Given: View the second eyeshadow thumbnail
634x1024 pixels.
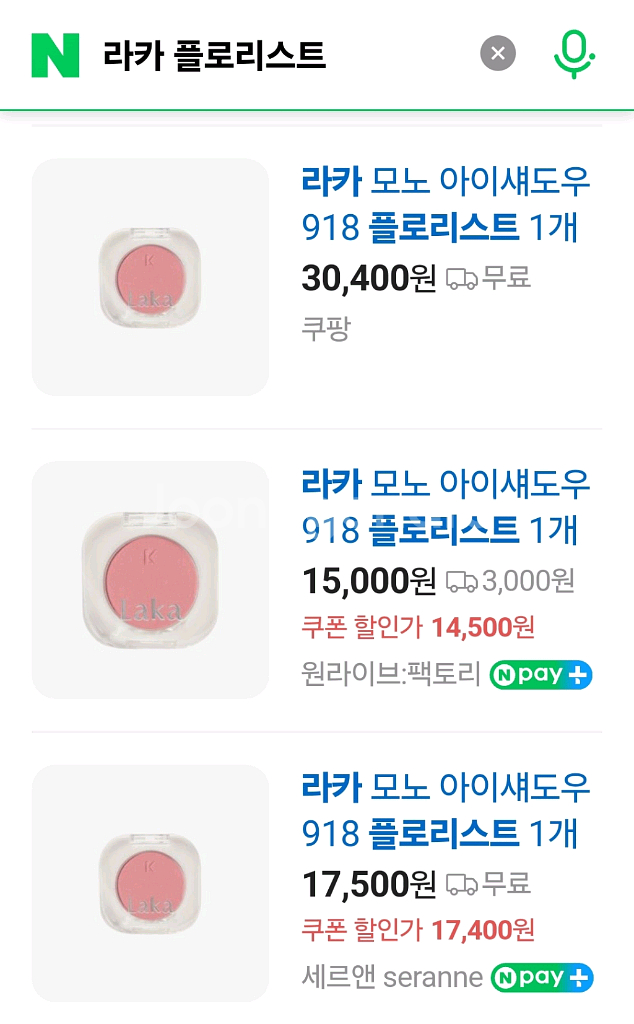Looking at the screenshot, I should click(150, 580).
